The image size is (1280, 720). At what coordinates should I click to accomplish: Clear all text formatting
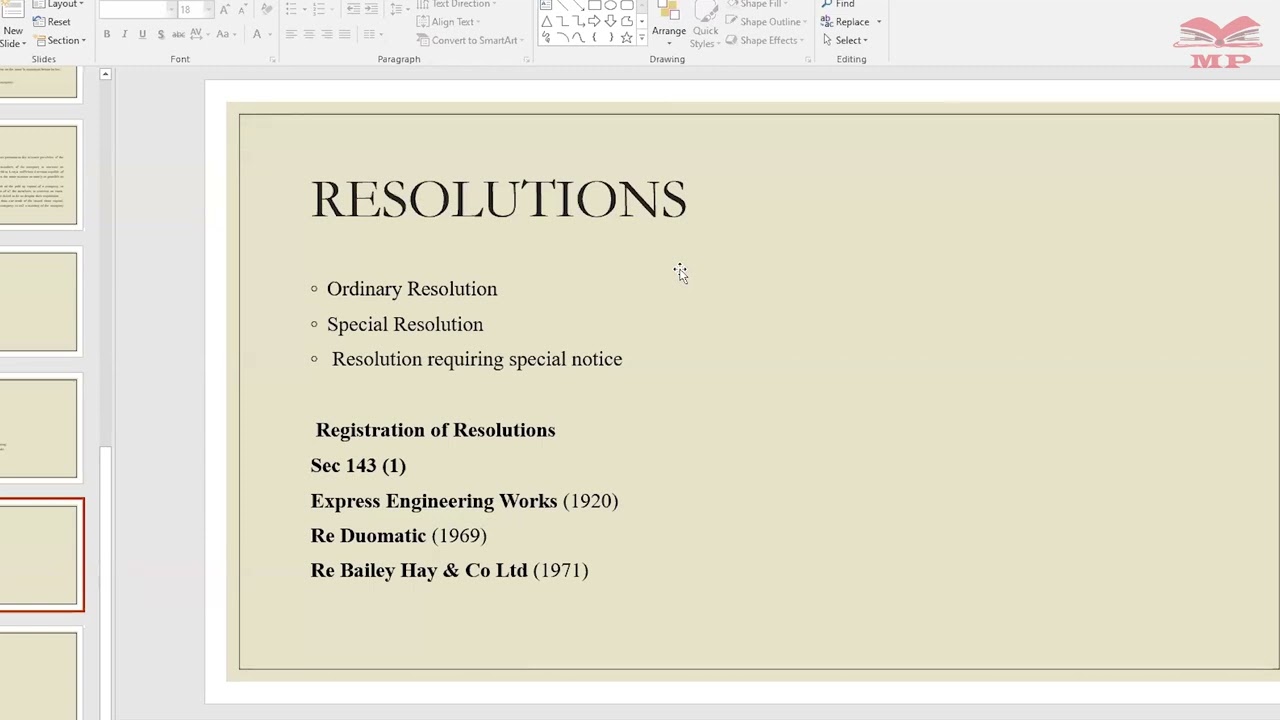click(x=267, y=9)
